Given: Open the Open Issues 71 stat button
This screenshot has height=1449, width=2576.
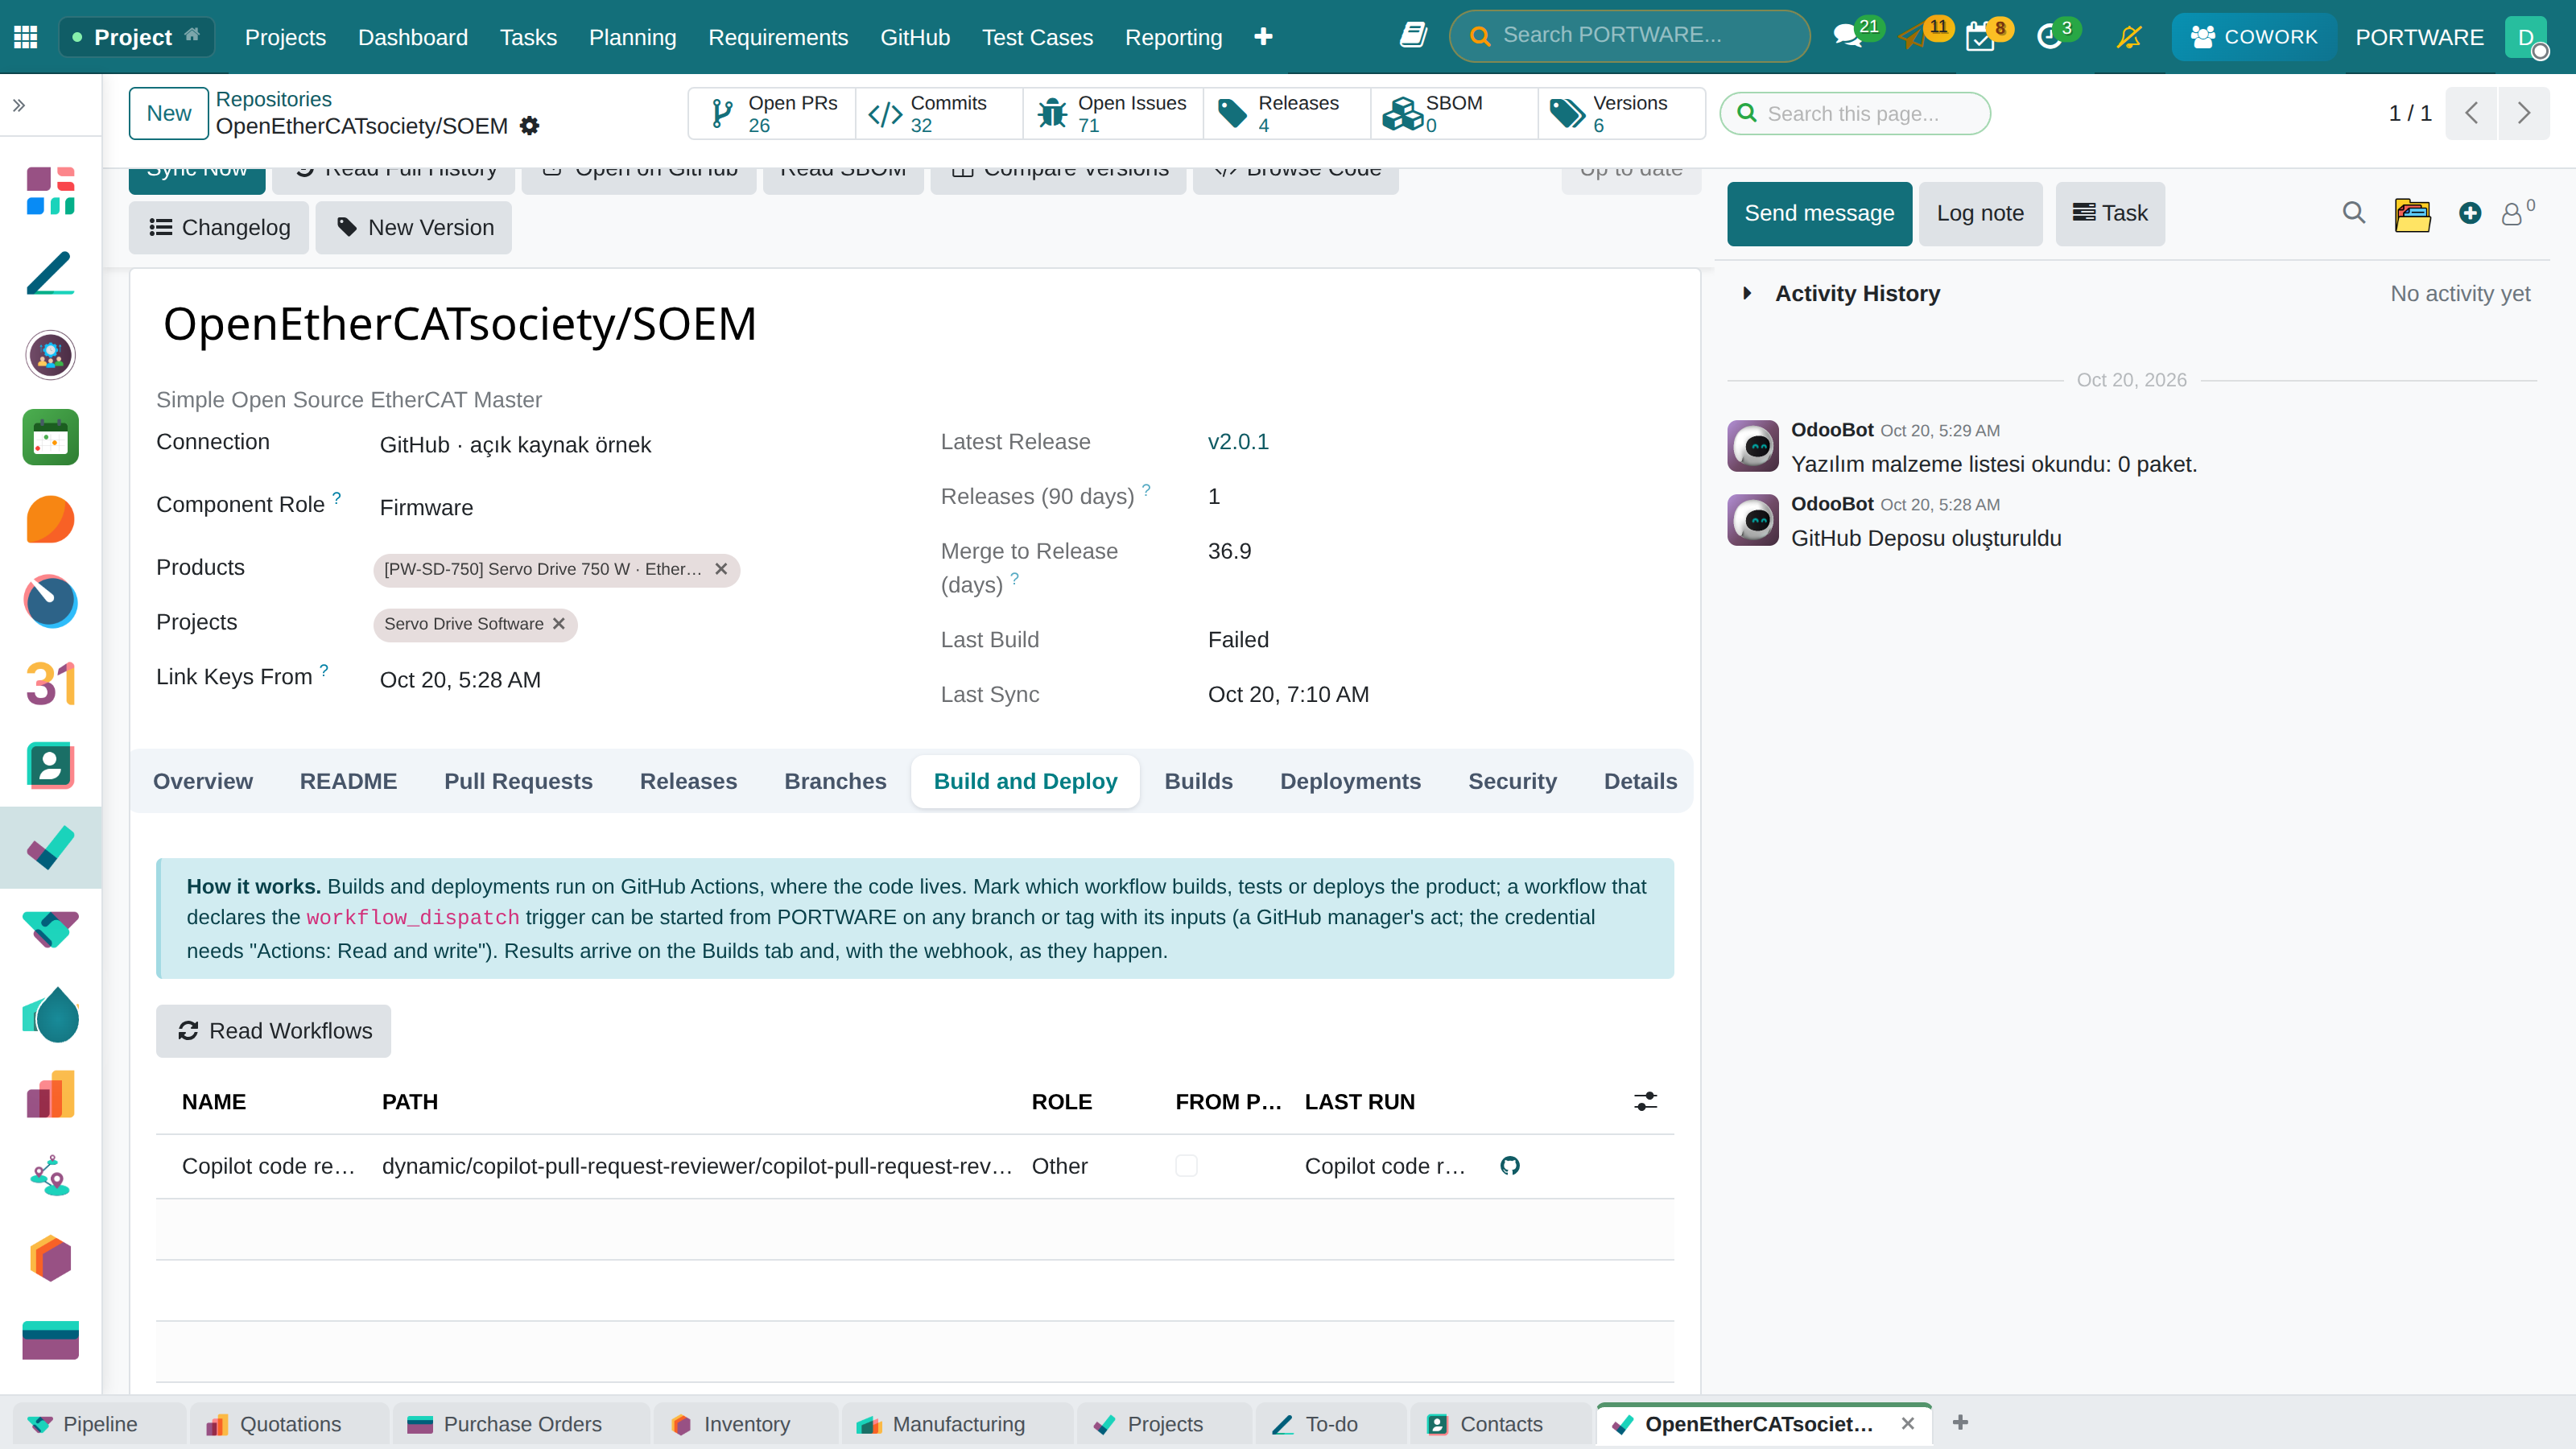Looking at the screenshot, I should point(1112,113).
